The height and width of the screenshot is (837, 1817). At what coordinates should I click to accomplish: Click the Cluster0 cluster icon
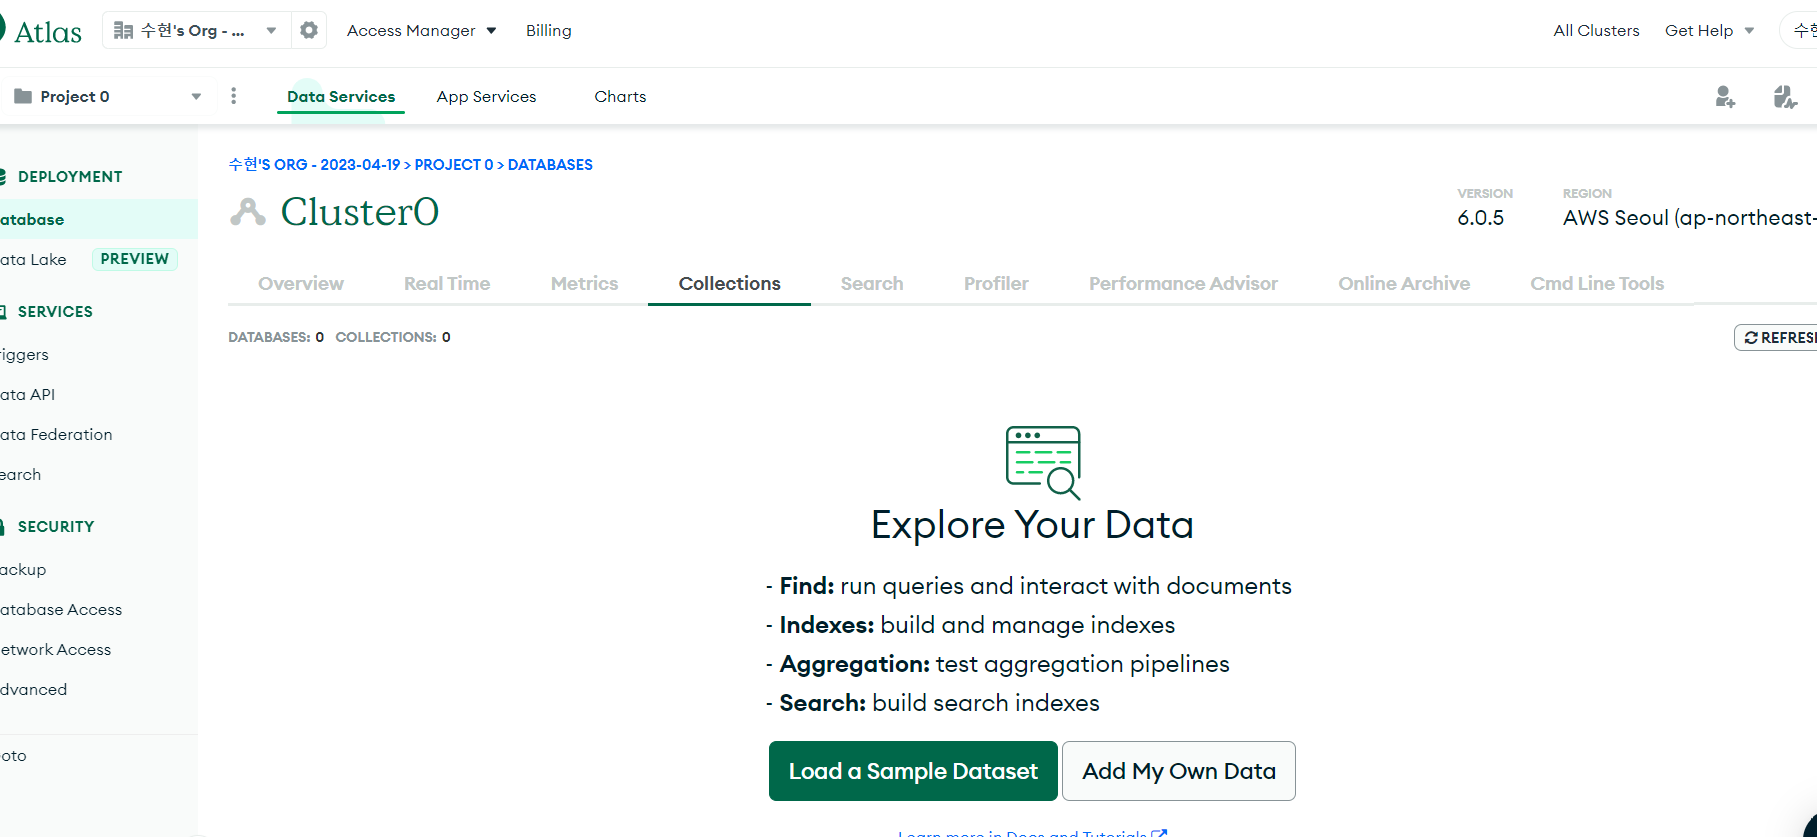(x=248, y=212)
